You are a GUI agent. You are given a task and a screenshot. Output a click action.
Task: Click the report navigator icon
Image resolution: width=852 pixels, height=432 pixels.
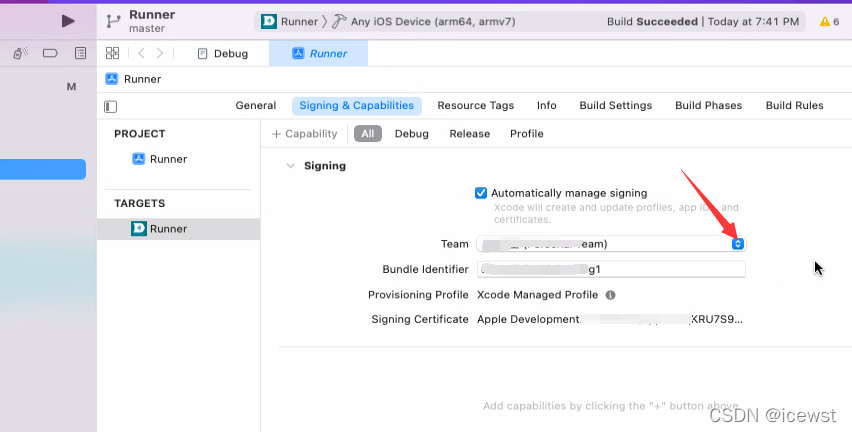pos(80,53)
